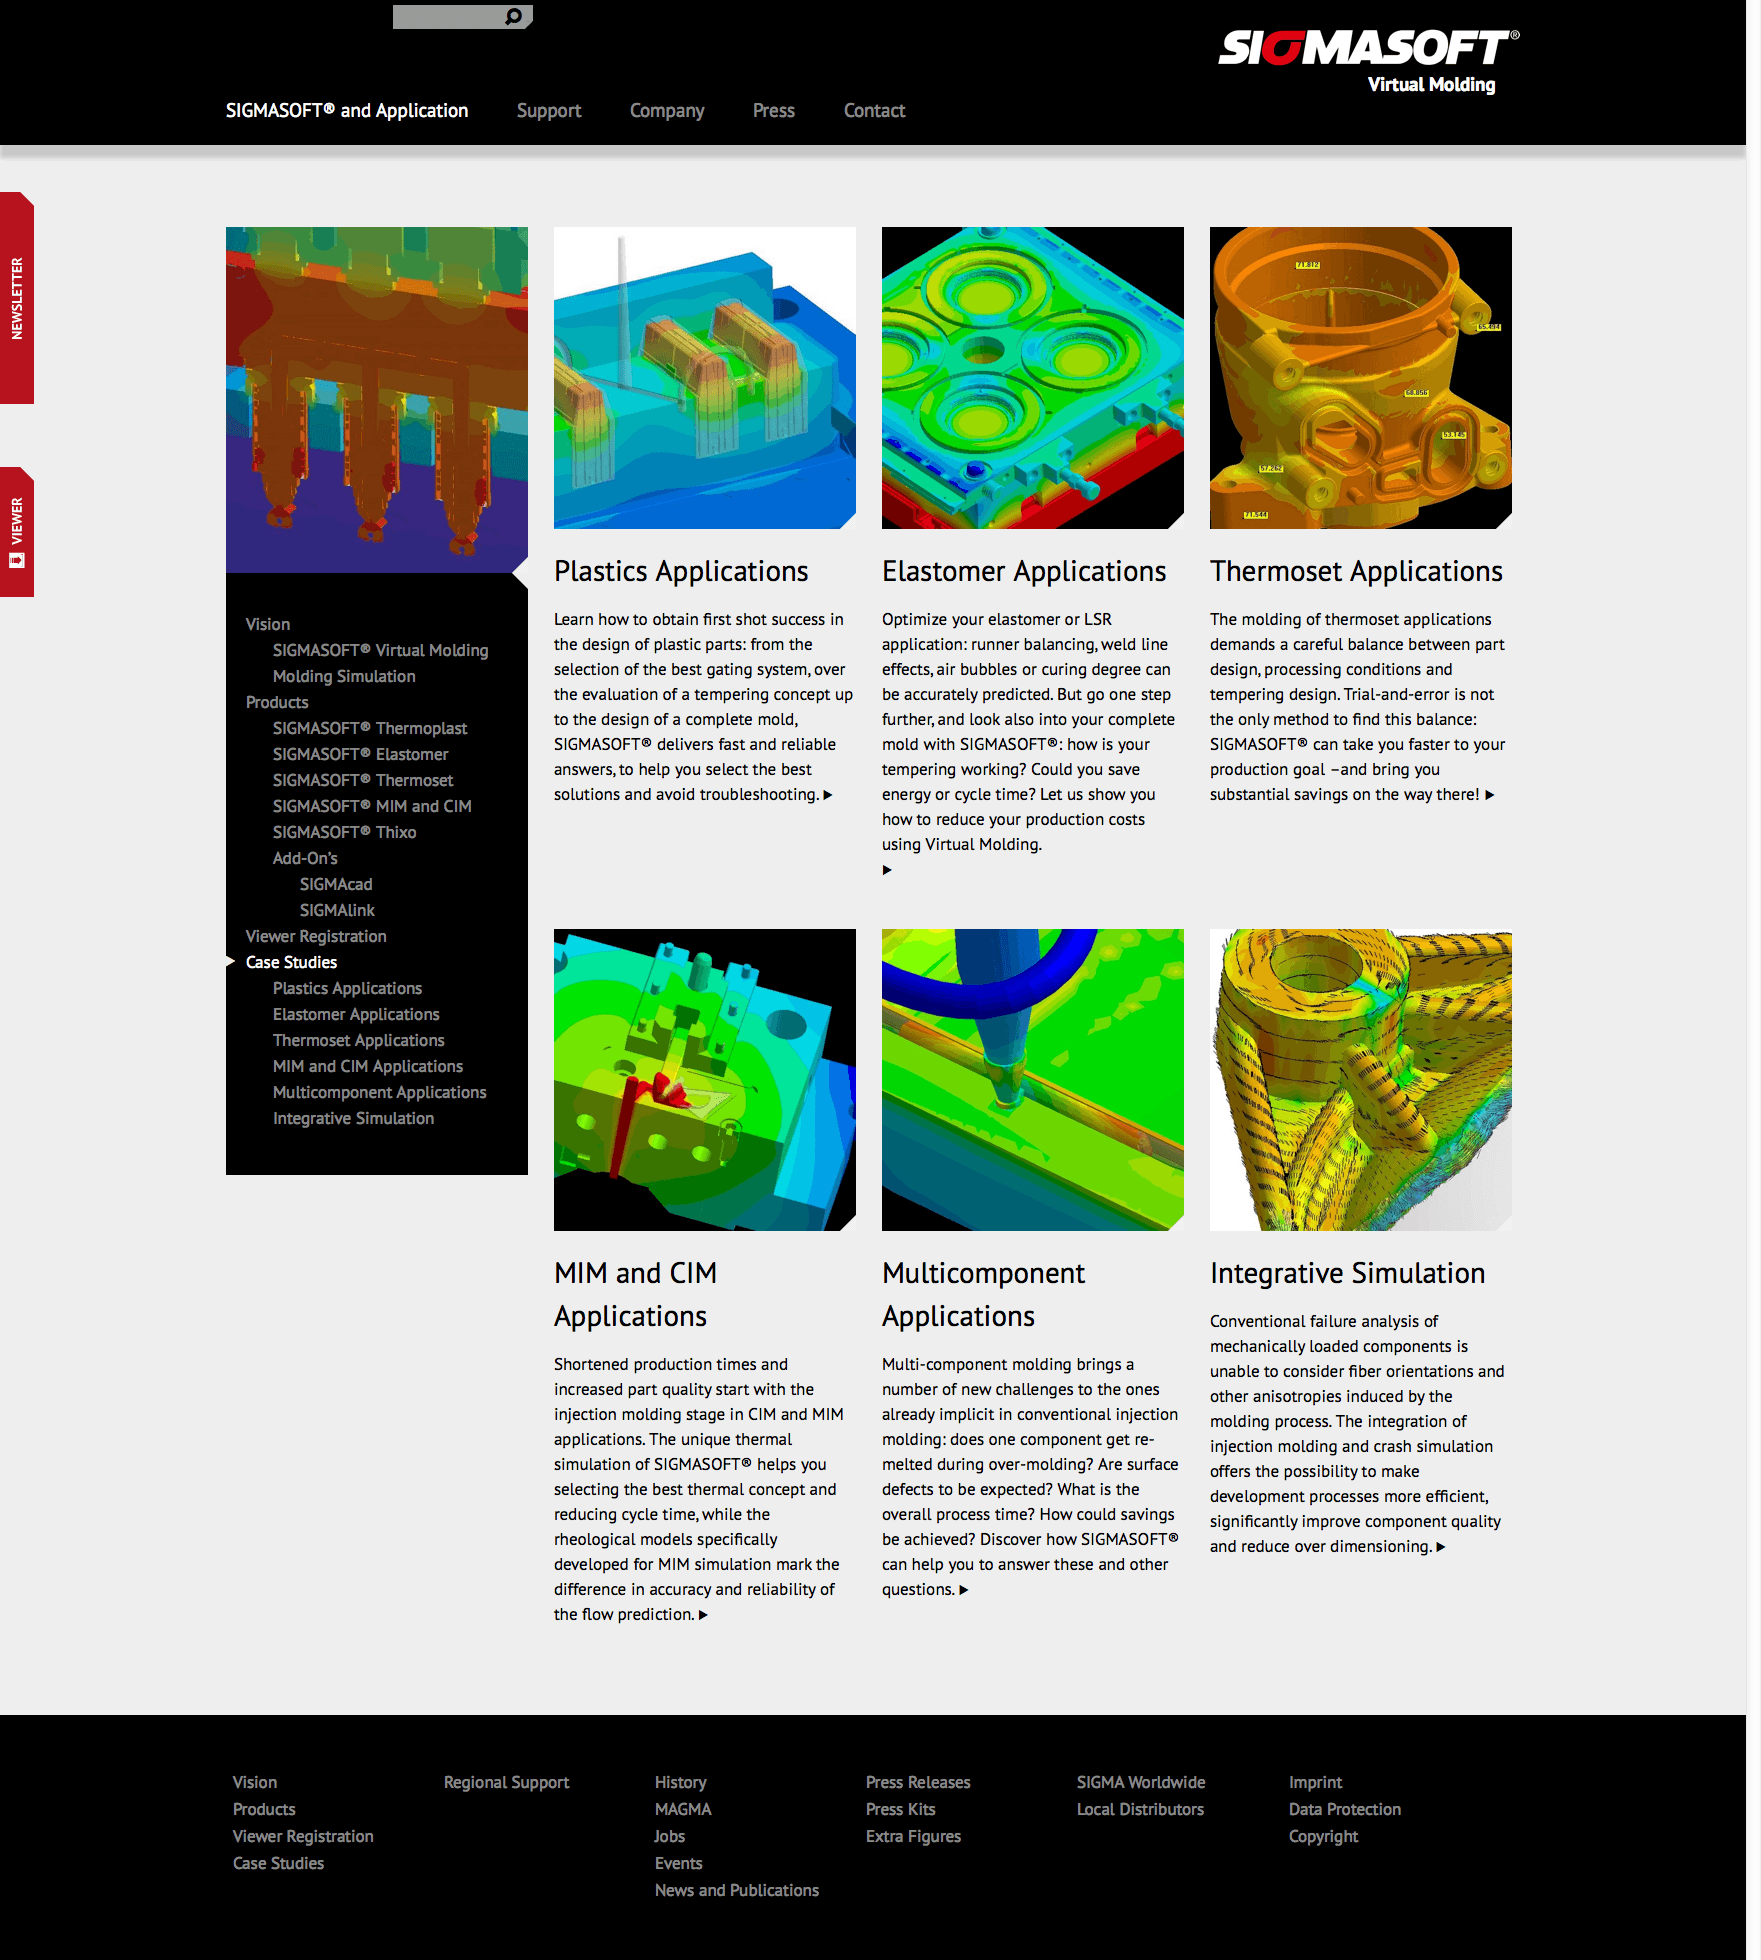Open Regional Support footer link
Screen dimensions: 1761x1960
tap(506, 1782)
